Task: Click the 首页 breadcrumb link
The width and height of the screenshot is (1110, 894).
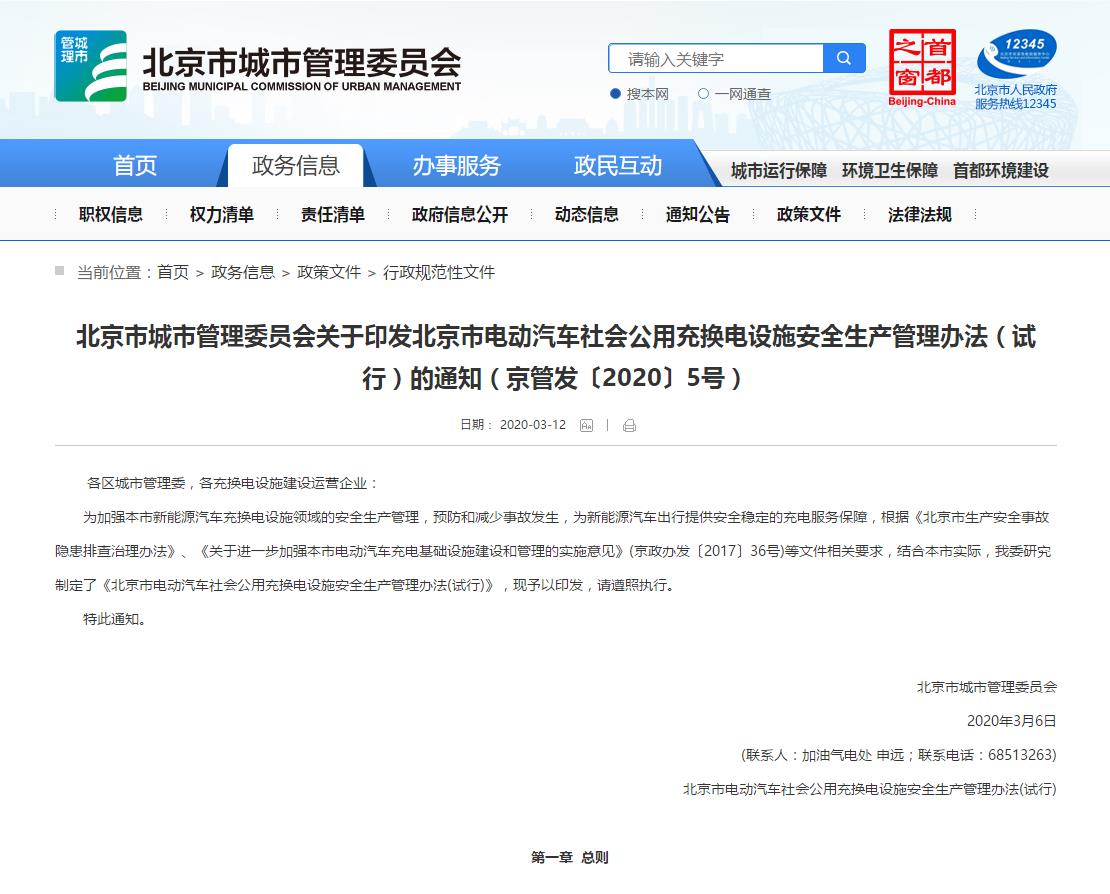Action: [173, 273]
